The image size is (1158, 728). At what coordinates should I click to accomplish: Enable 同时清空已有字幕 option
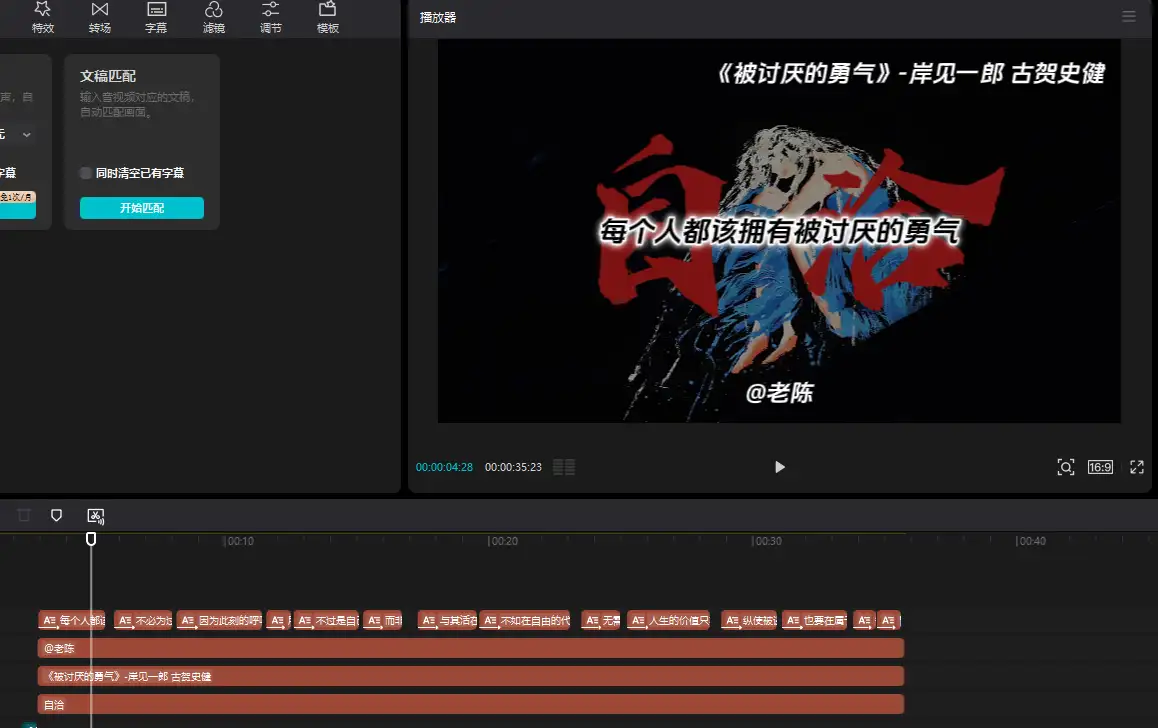click(x=87, y=173)
